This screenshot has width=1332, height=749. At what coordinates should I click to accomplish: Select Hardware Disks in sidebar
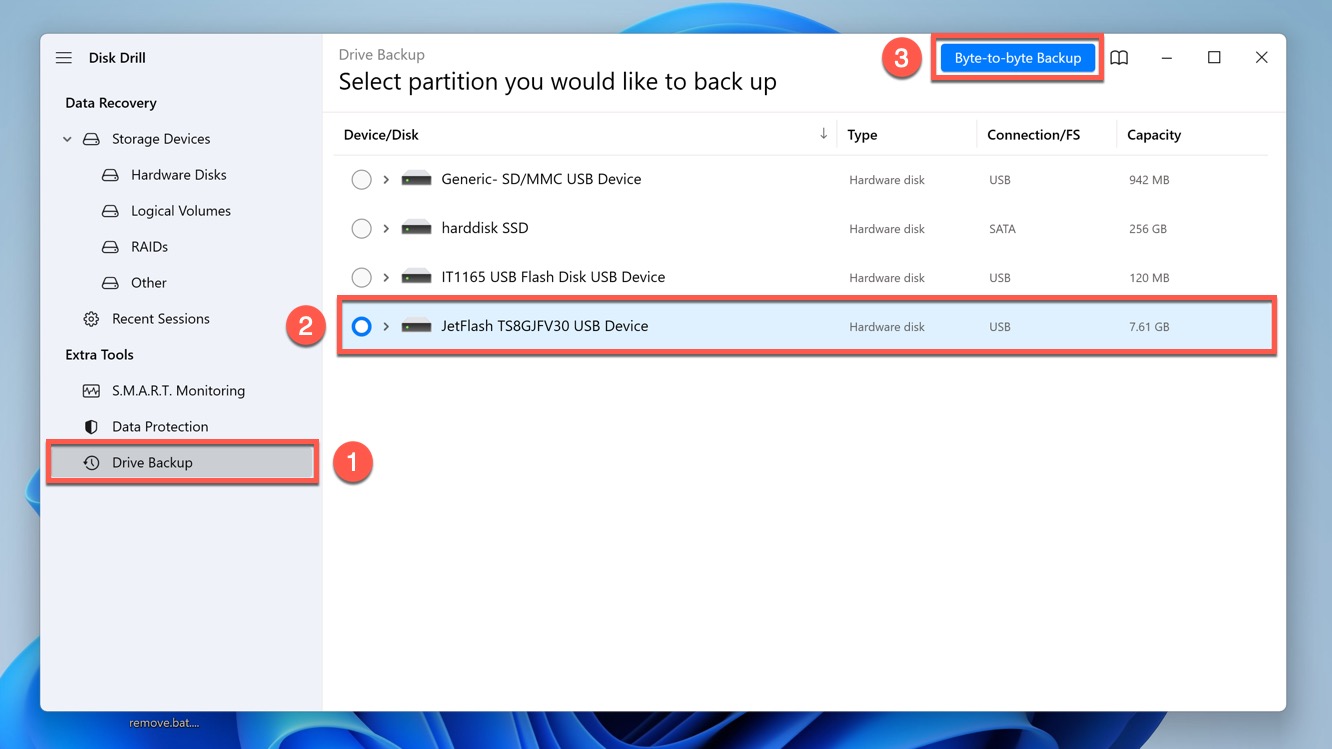point(176,174)
